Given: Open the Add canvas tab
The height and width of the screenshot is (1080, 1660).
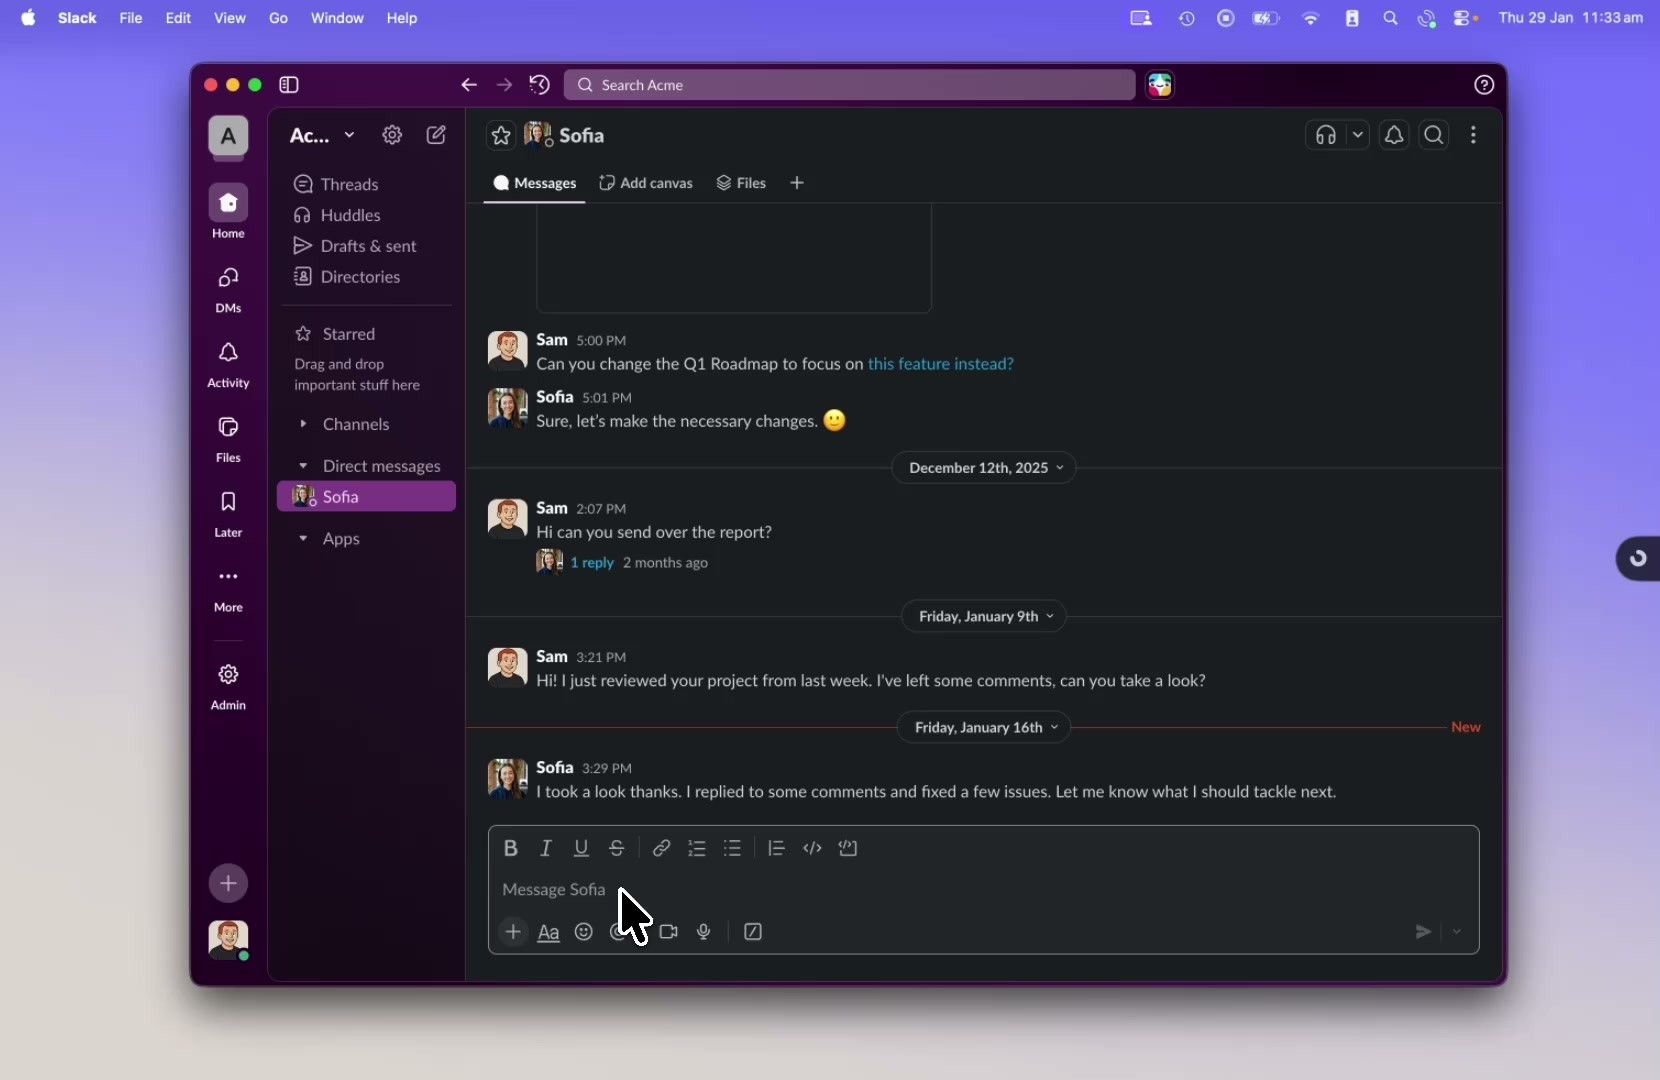Looking at the screenshot, I should 646,183.
